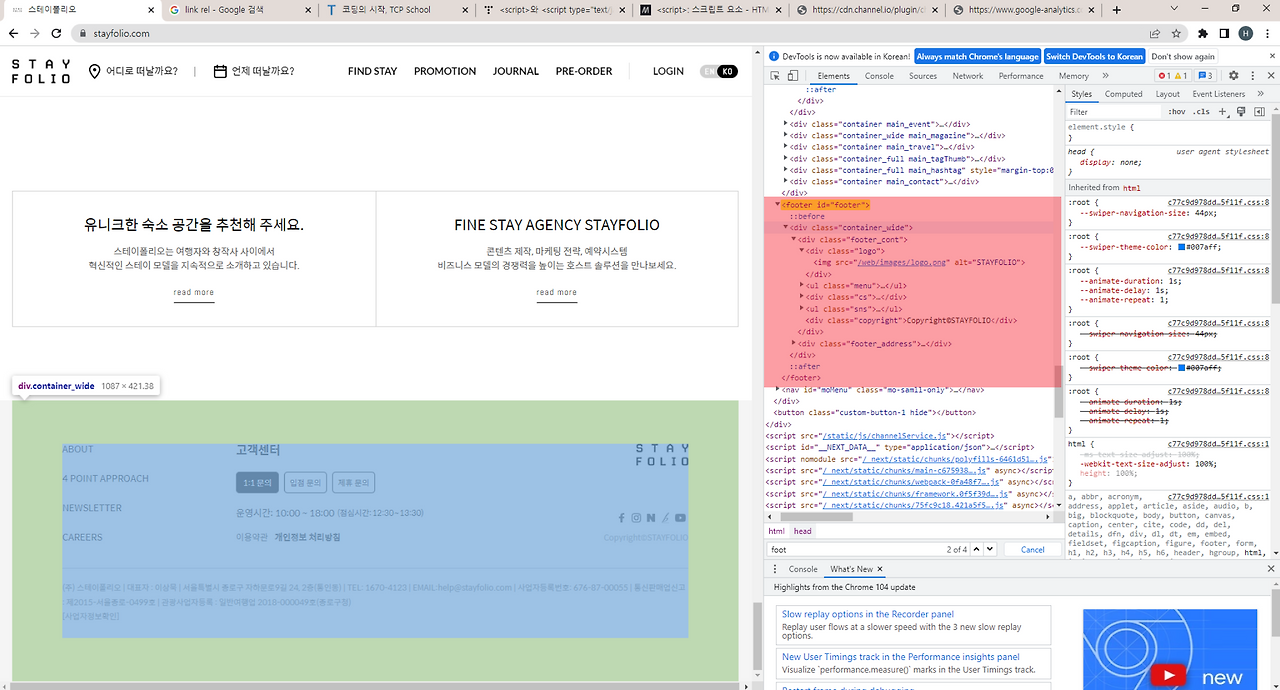The height and width of the screenshot is (690, 1280).
Task: Add a new style rule with plus icon
Action: (x=1222, y=112)
